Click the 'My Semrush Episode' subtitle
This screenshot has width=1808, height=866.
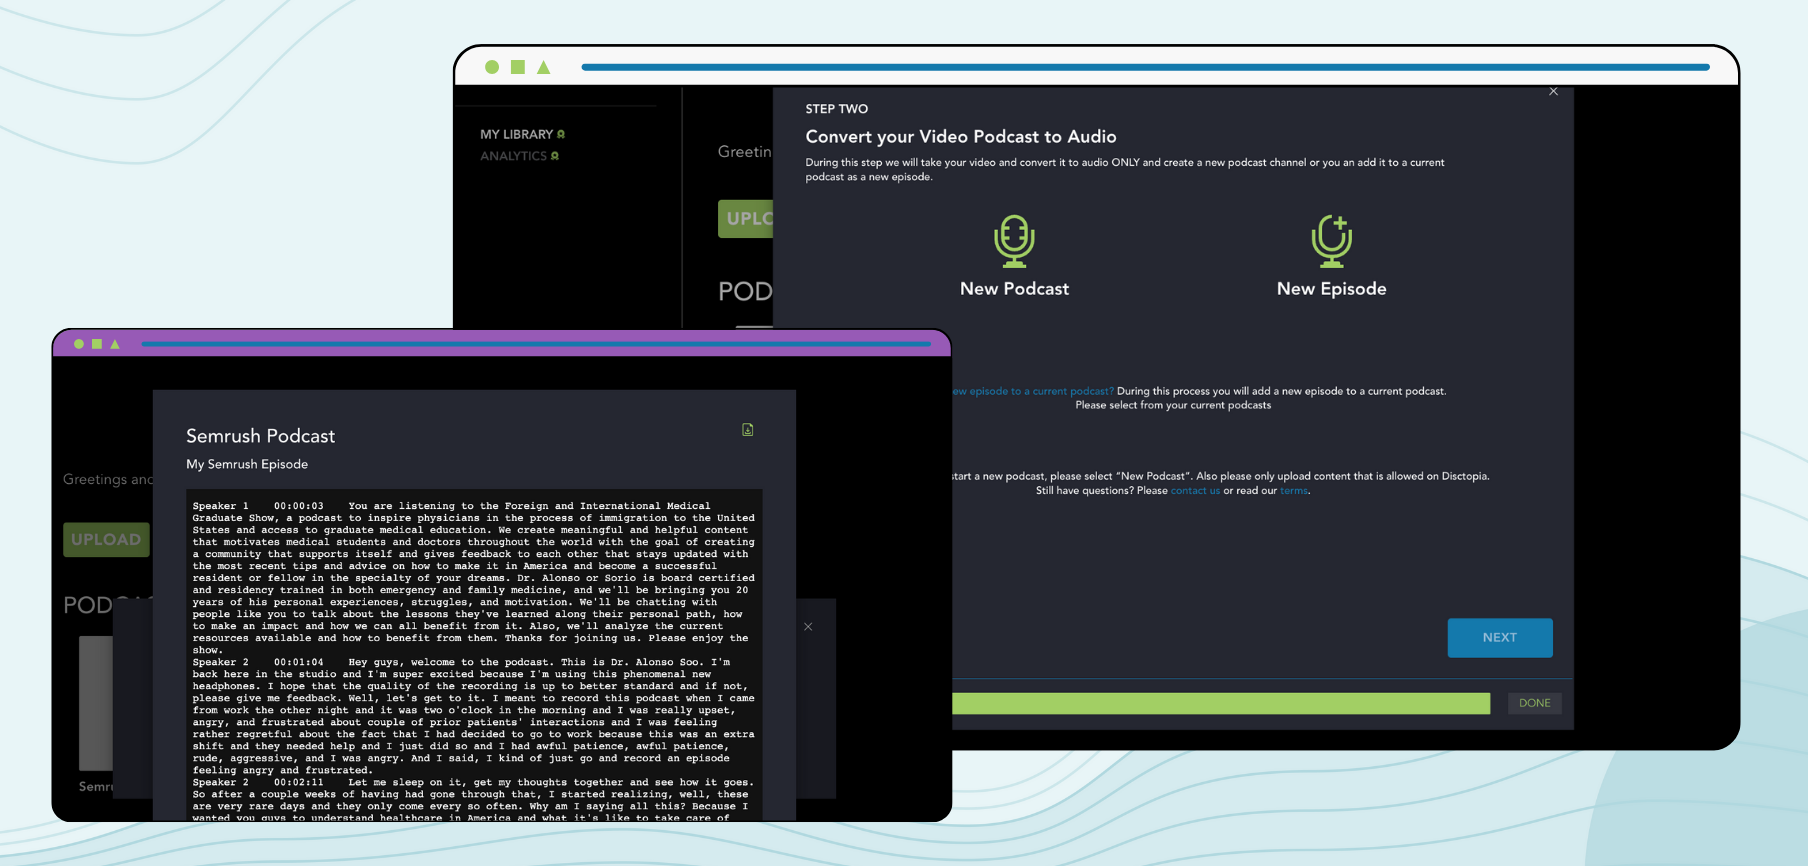click(x=247, y=464)
